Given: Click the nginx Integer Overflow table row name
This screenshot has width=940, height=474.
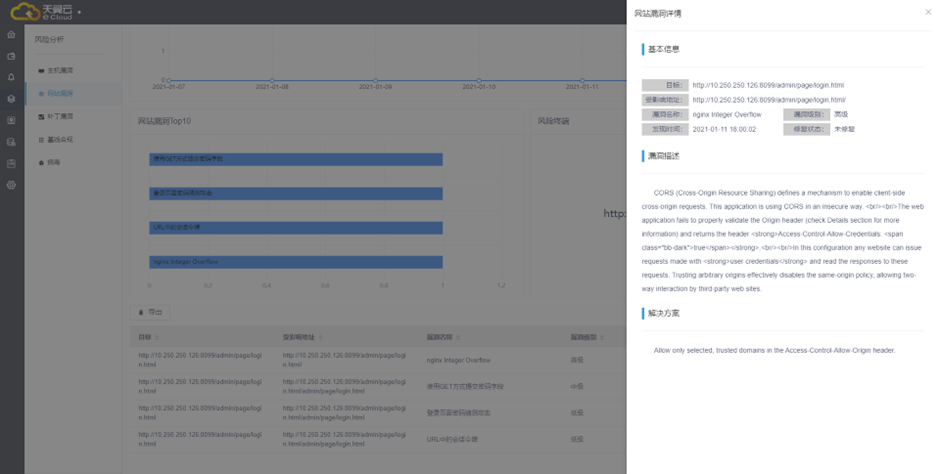Looking at the screenshot, I should click(459, 360).
